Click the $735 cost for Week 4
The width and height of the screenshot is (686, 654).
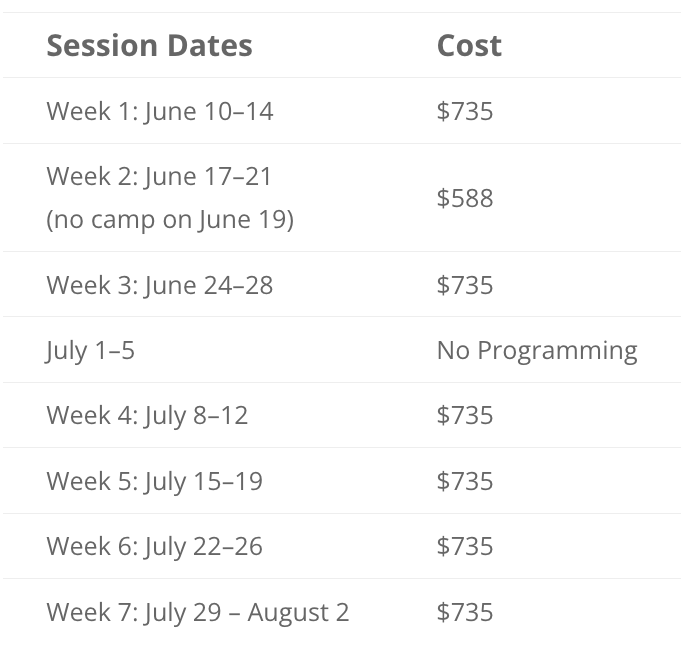click(465, 415)
